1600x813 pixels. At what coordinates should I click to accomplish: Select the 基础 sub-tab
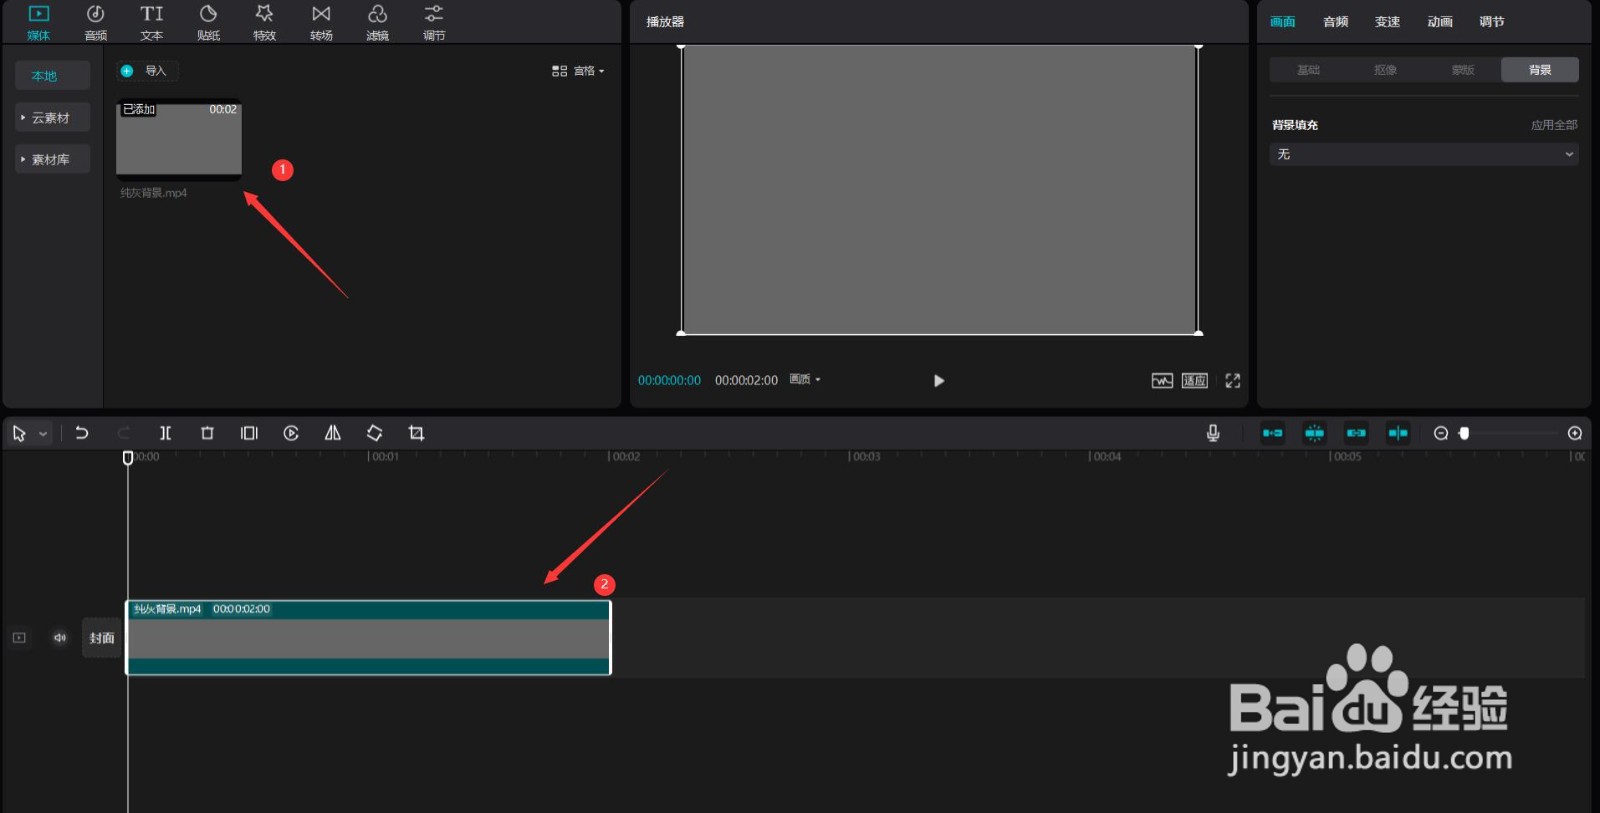[1308, 70]
